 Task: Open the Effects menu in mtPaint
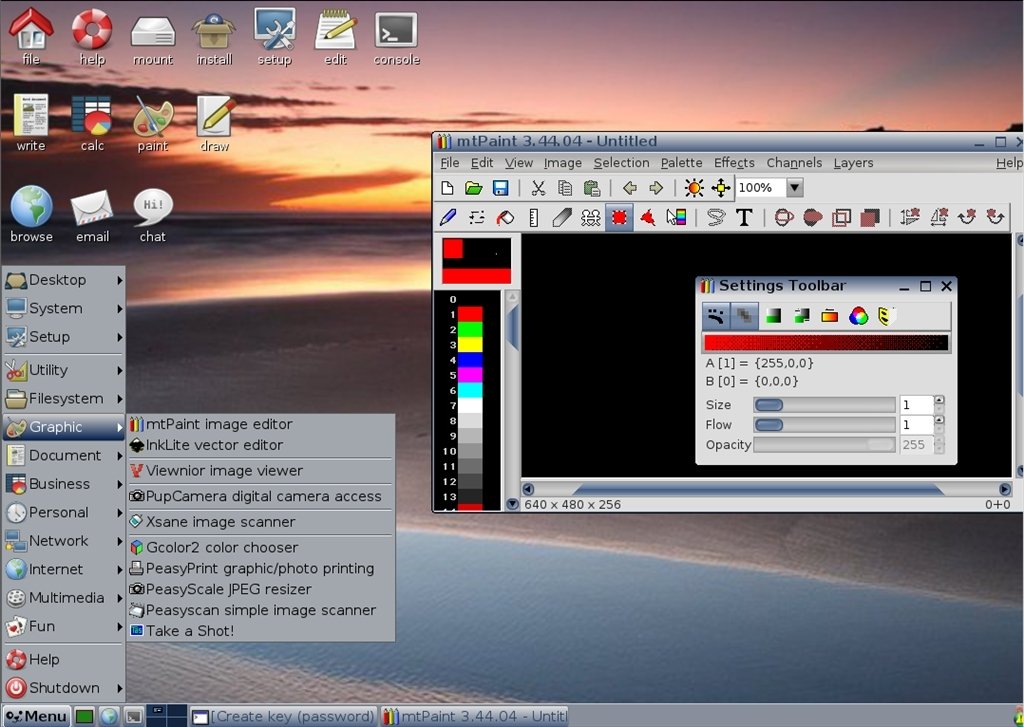733,163
